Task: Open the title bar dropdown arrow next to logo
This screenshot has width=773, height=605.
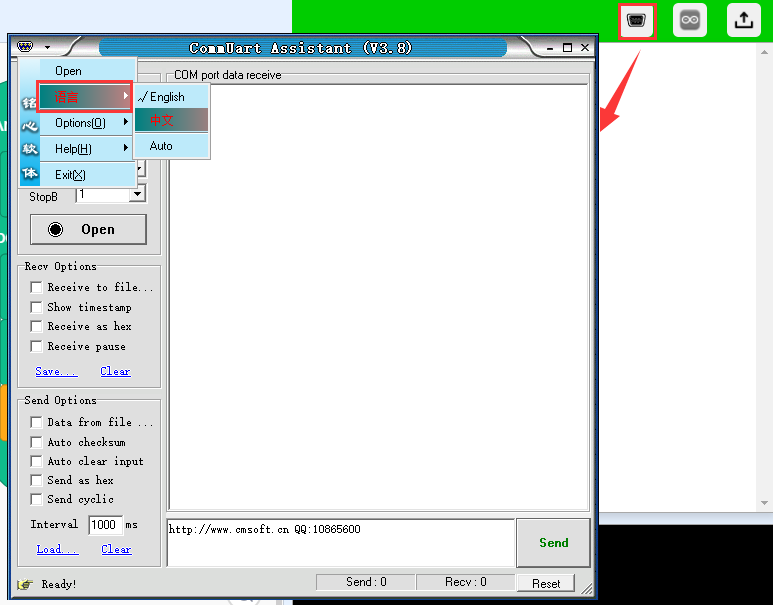Action: tap(47, 47)
